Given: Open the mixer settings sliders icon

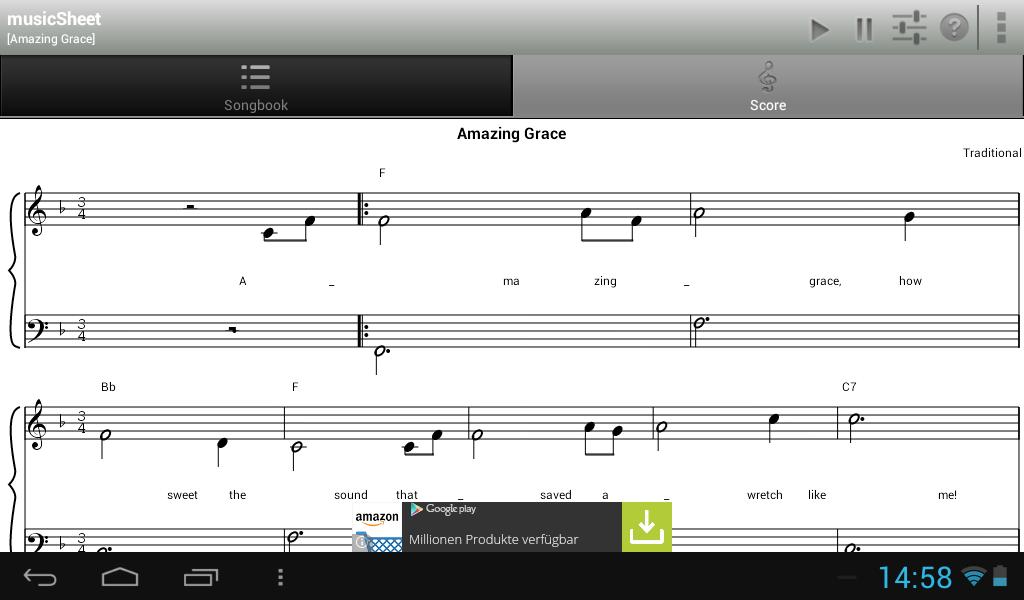Looking at the screenshot, I should pos(910,28).
